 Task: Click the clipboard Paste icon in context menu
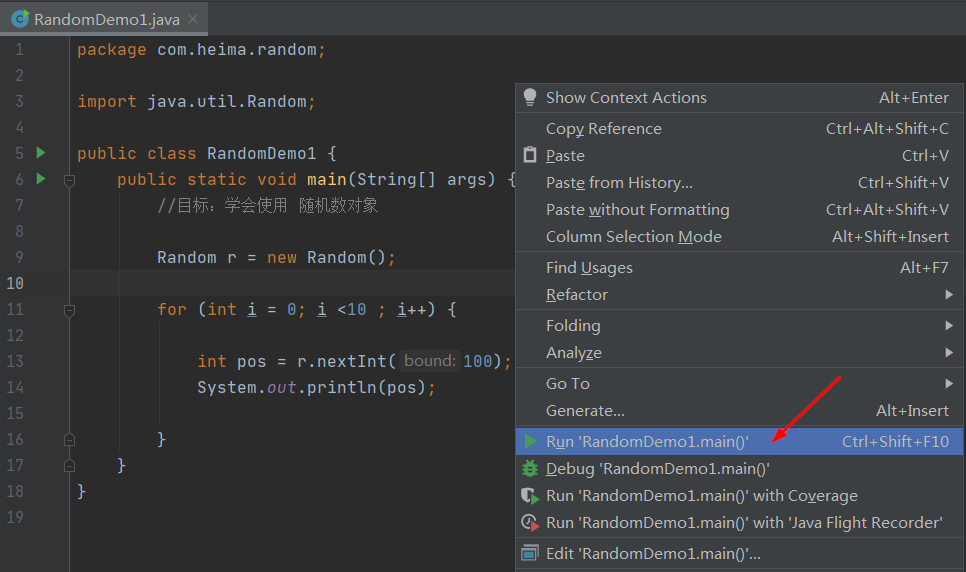(530, 156)
